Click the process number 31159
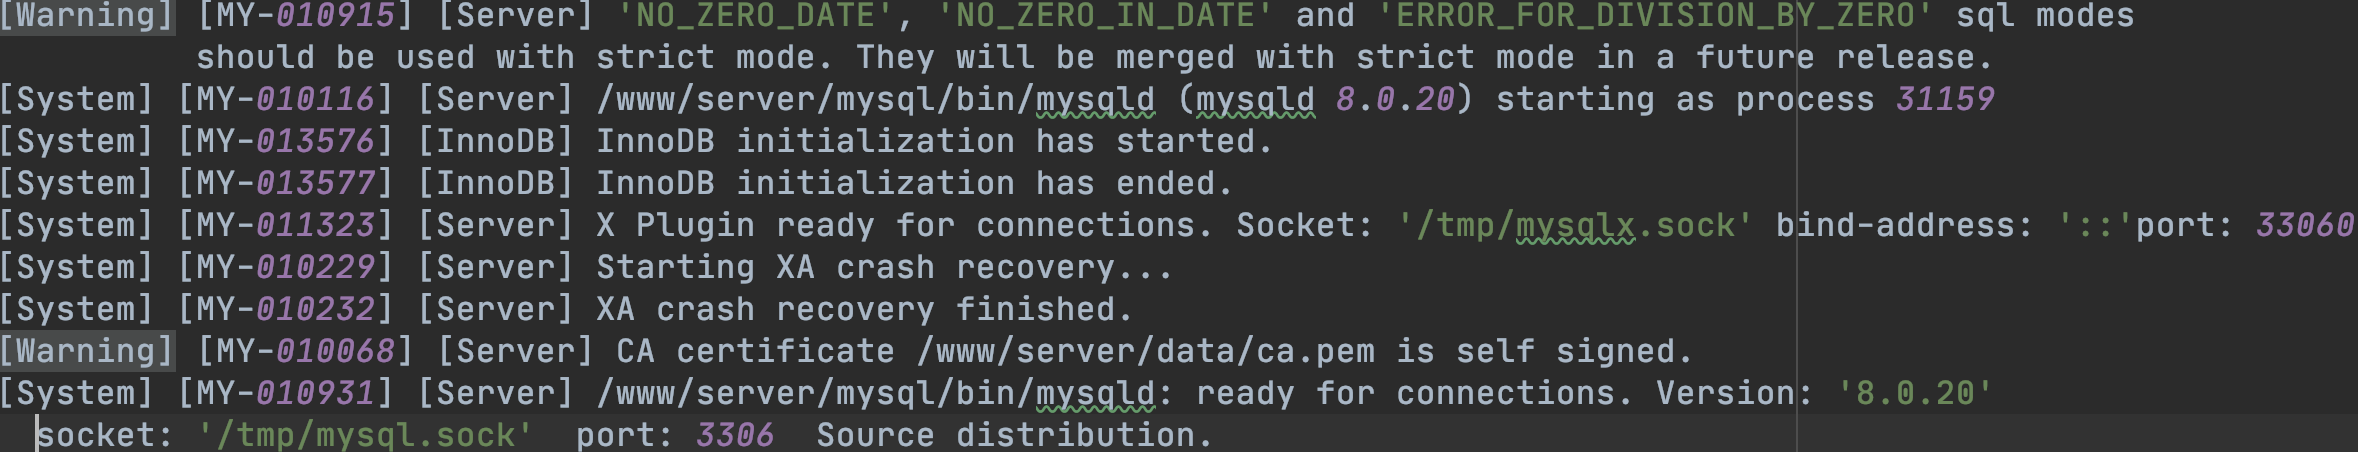The width and height of the screenshot is (2358, 452). pyautogui.click(x=1945, y=99)
